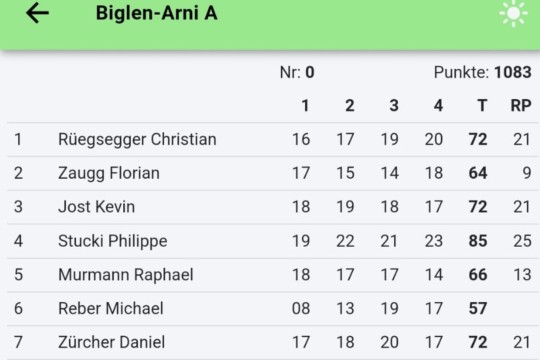Click Reber Michael's round 1 score 08

pyautogui.click(x=301, y=308)
